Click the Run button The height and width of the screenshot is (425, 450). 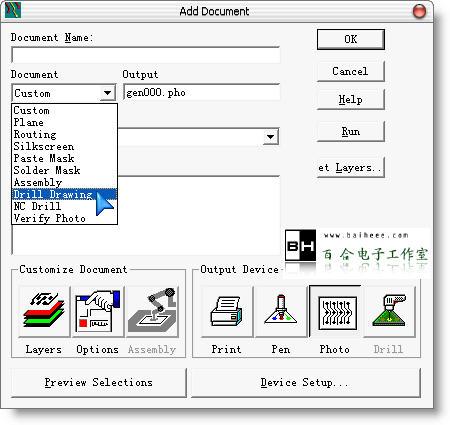351,131
